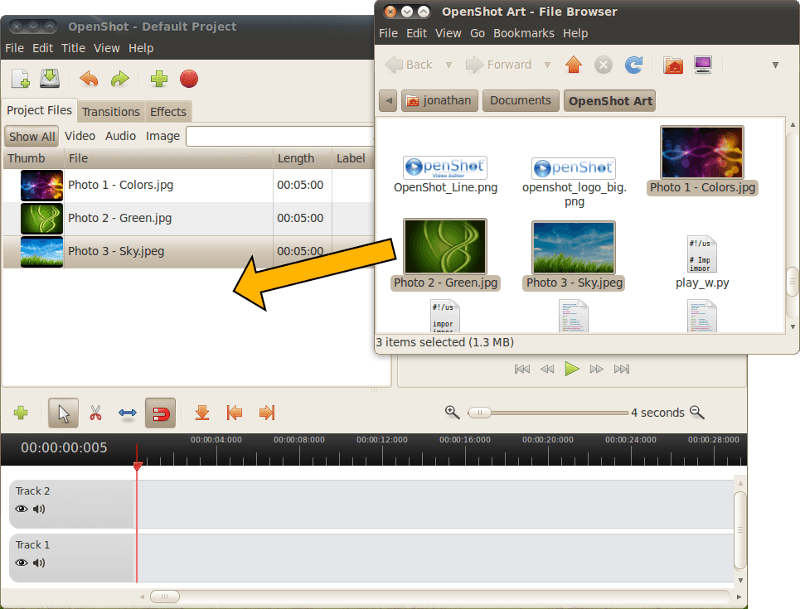Open OpenShot Title menu
The height and width of the screenshot is (609, 800).
[x=73, y=48]
